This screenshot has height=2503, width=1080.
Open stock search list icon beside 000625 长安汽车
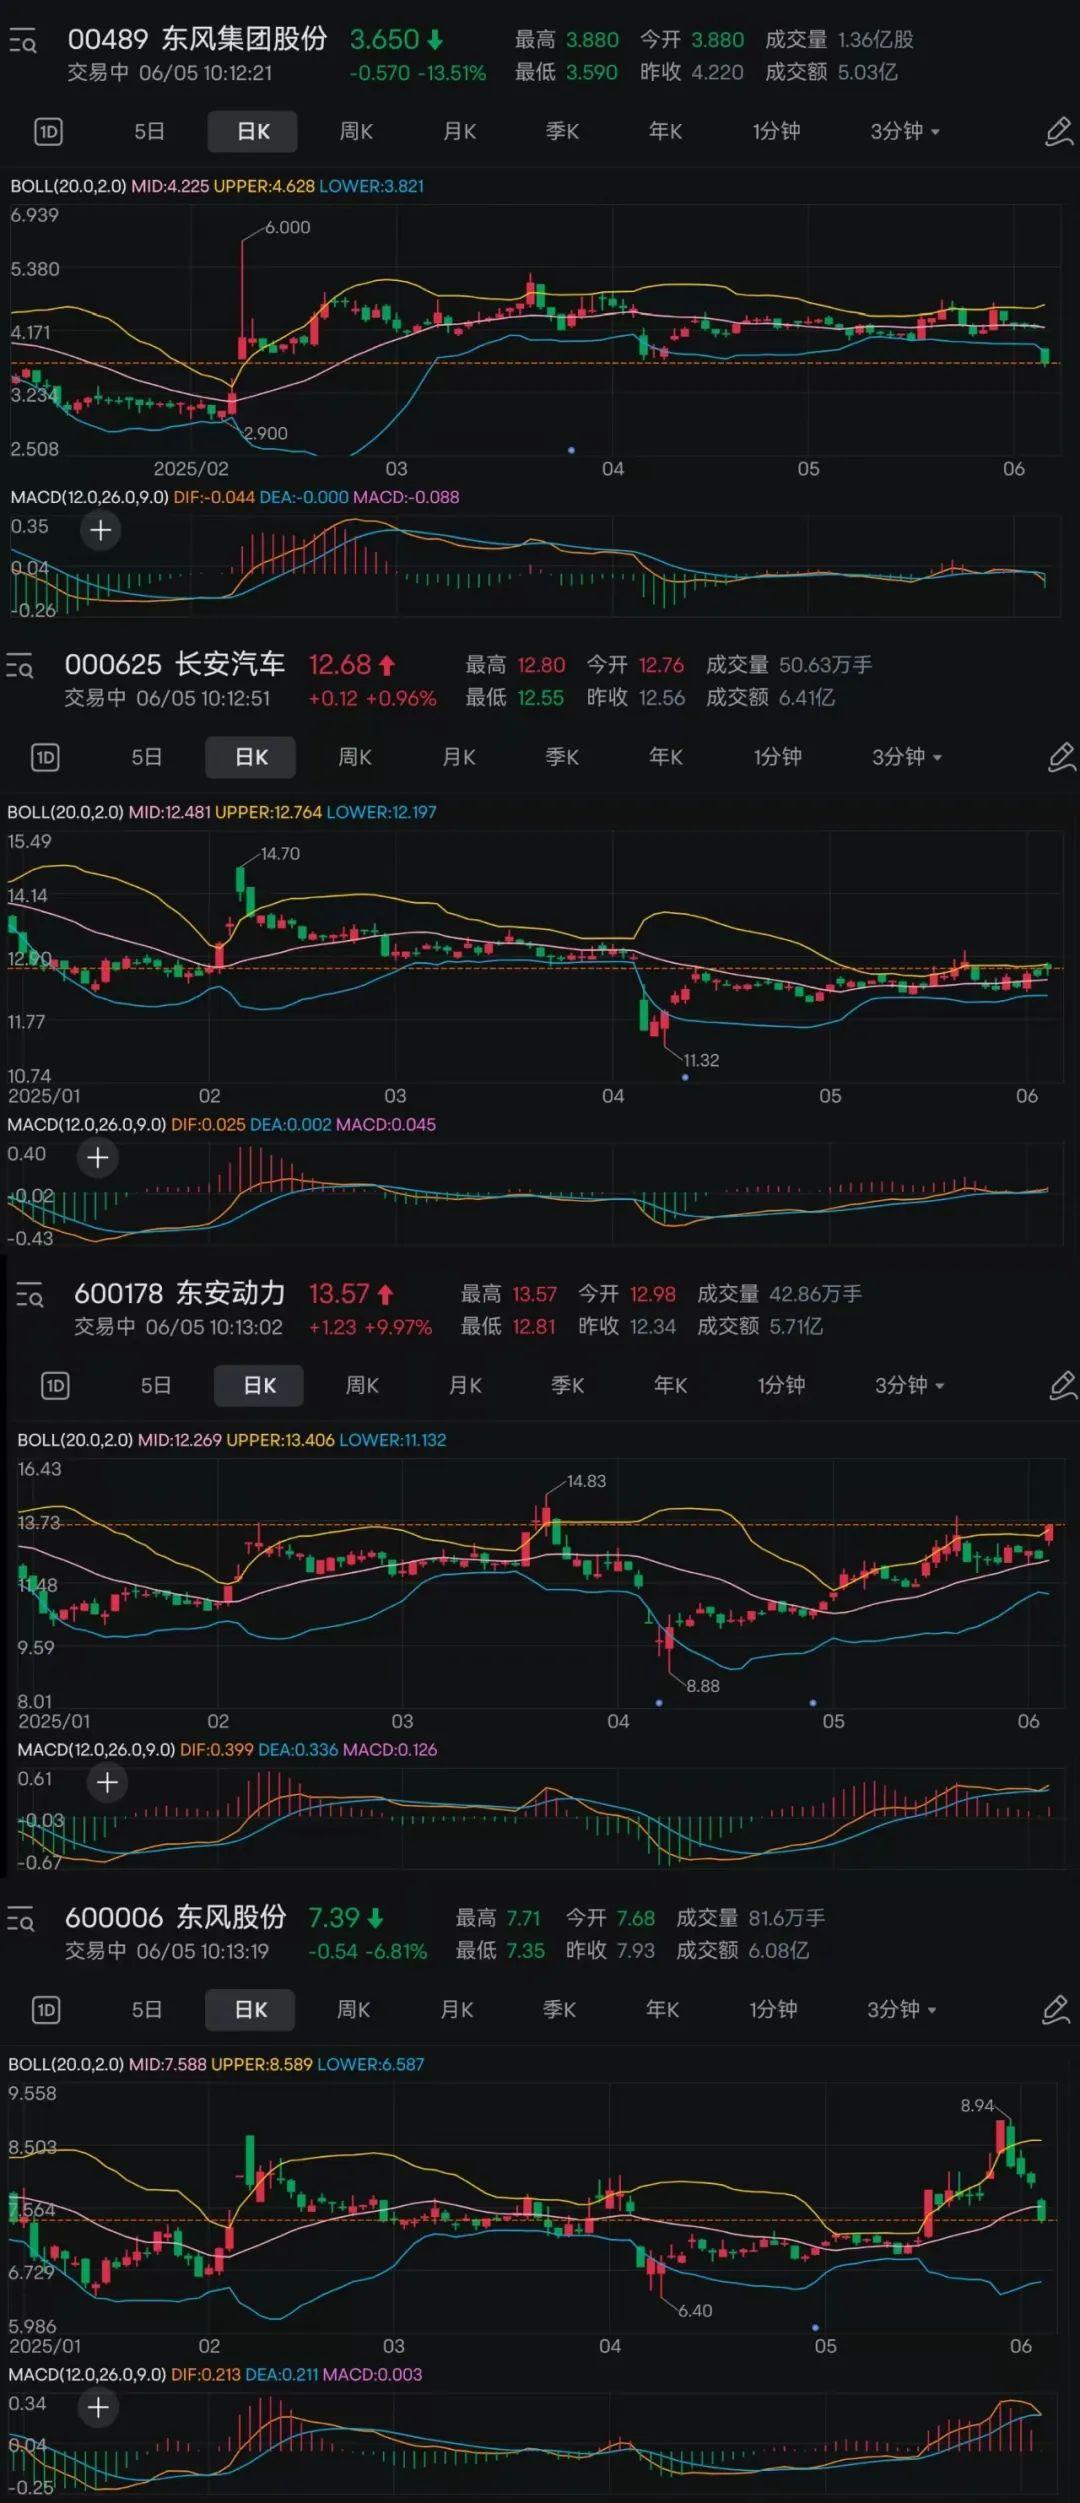pos(20,666)
